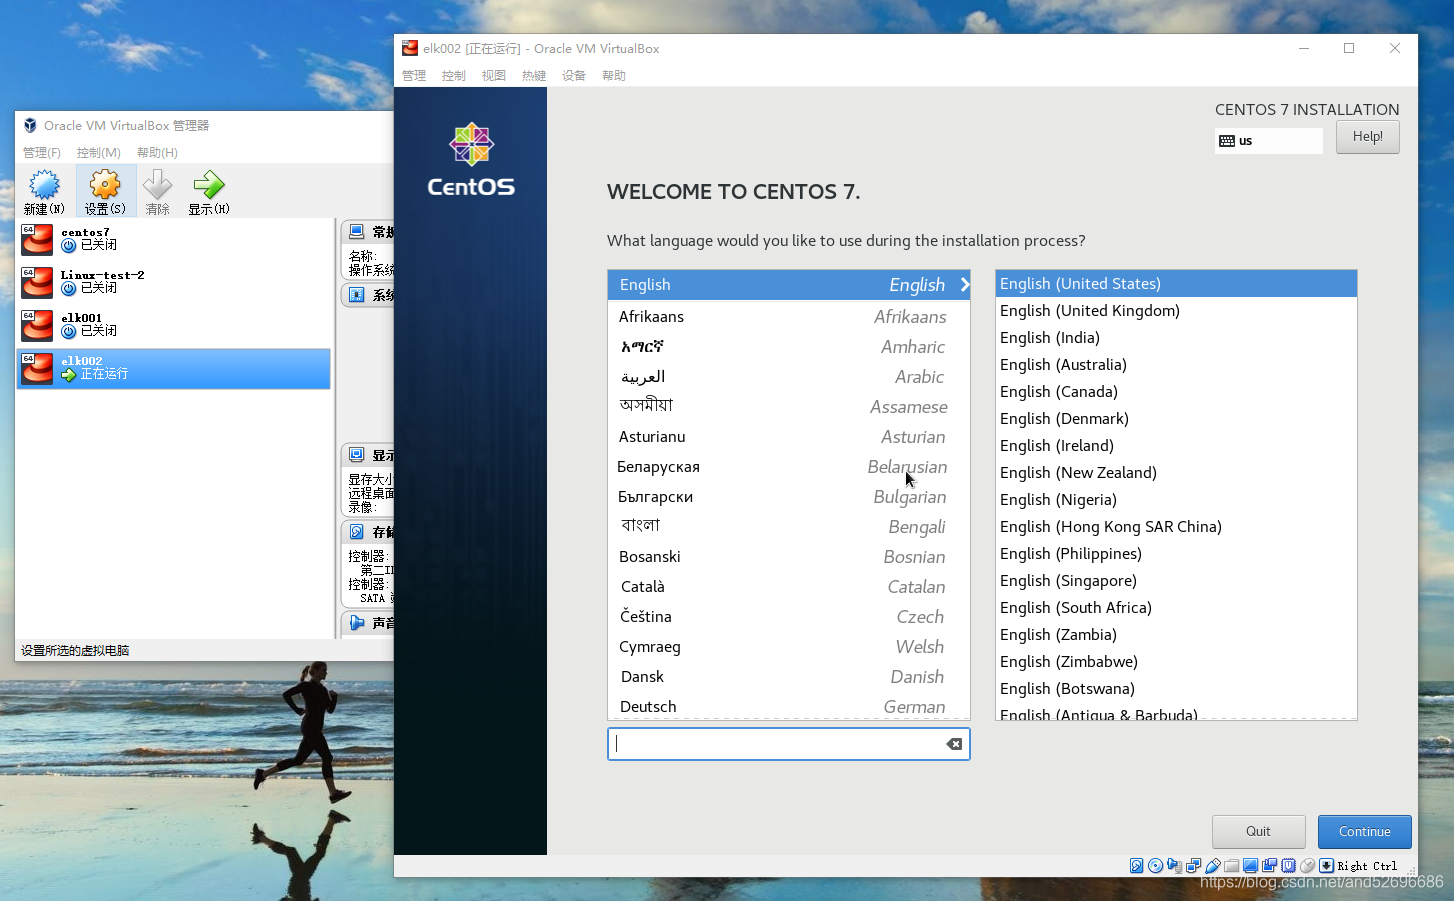This screenshot has height=901, width=1454.
Task: Click the elk001 VM icon in the Manager list
Action: tap(37, 325)
